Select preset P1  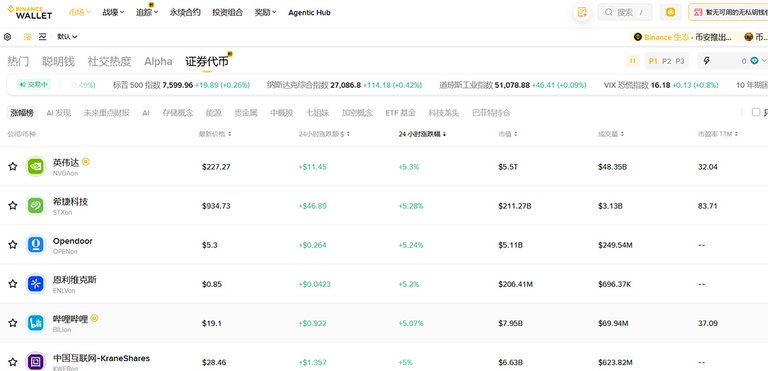653,61
